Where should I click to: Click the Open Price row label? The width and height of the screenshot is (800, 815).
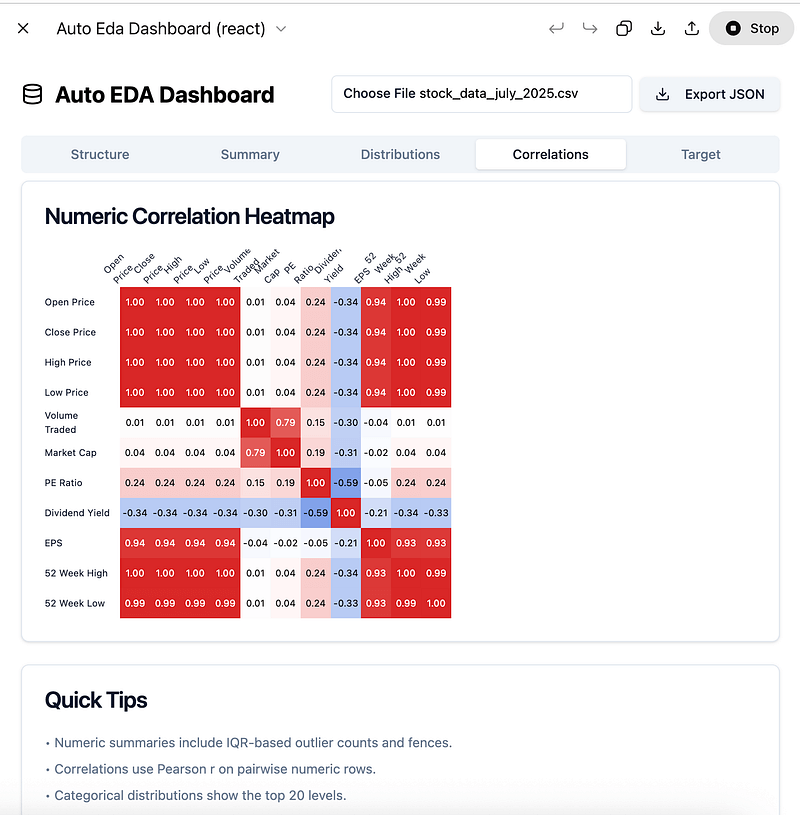[x=70, y=302]
